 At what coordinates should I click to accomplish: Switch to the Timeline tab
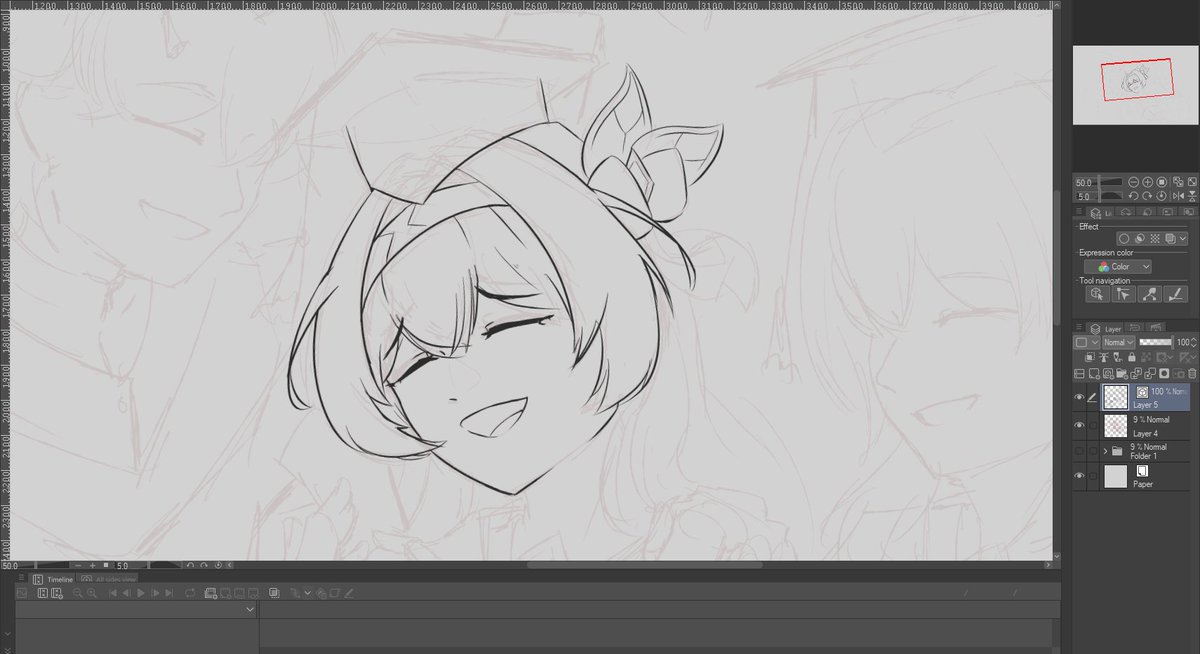point(52,579)
